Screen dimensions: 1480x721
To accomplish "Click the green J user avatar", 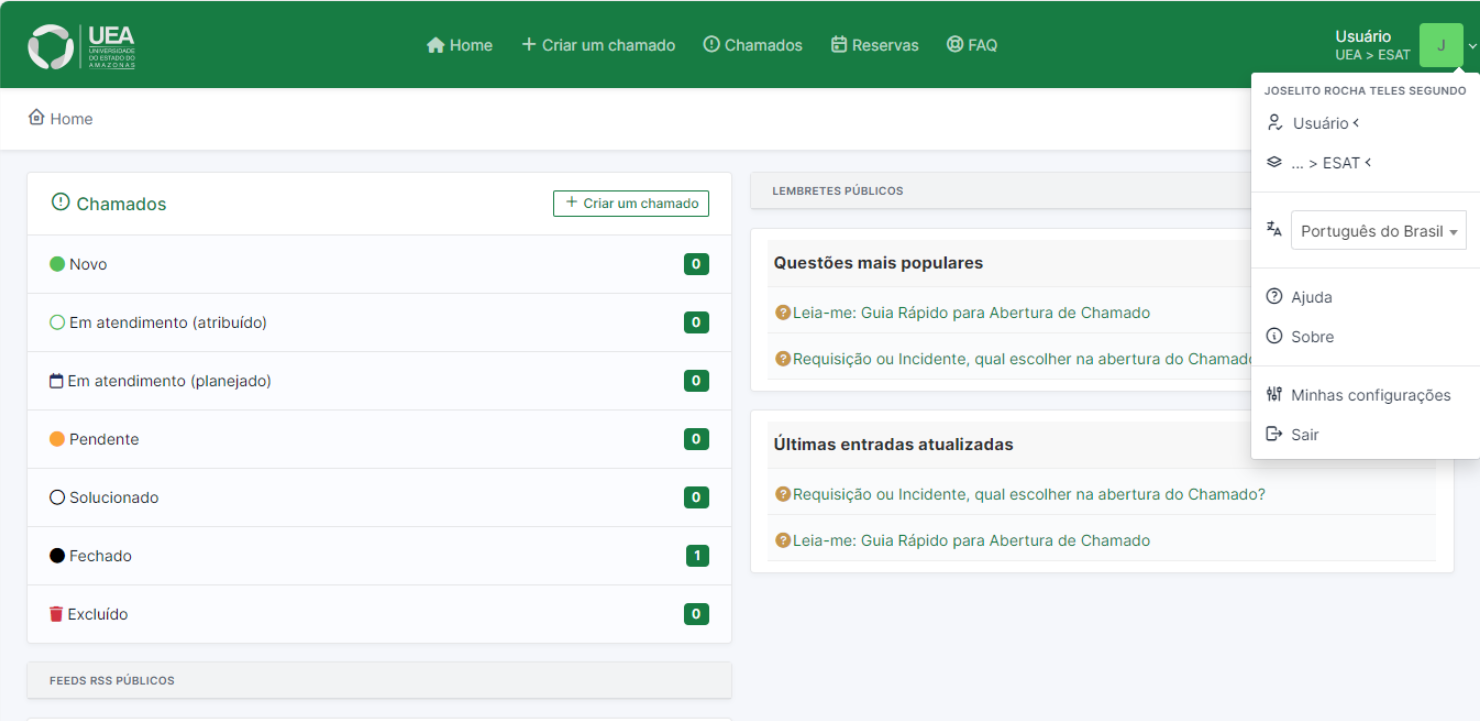I will coord(1440,45).
